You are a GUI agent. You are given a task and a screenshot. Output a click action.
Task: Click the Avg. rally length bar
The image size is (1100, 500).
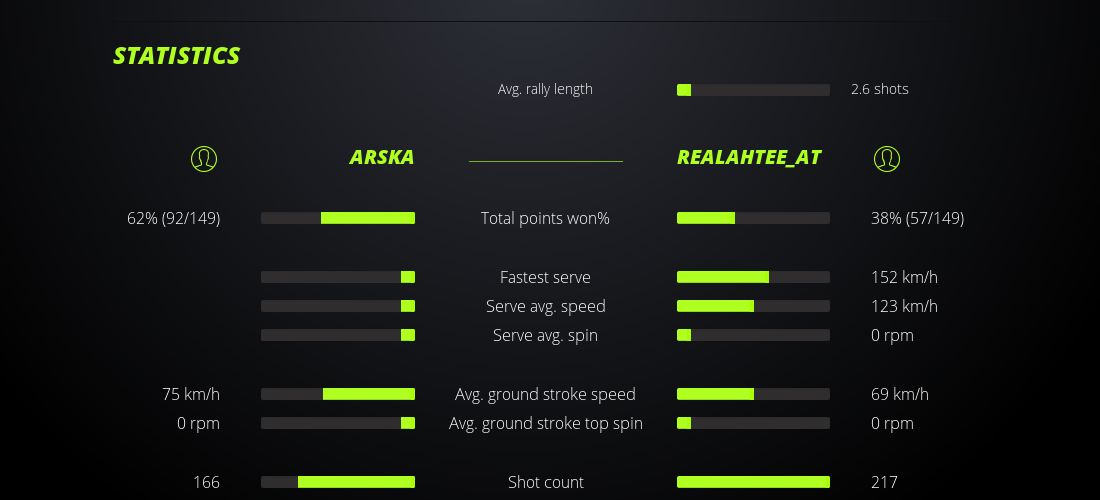point(753,90)
